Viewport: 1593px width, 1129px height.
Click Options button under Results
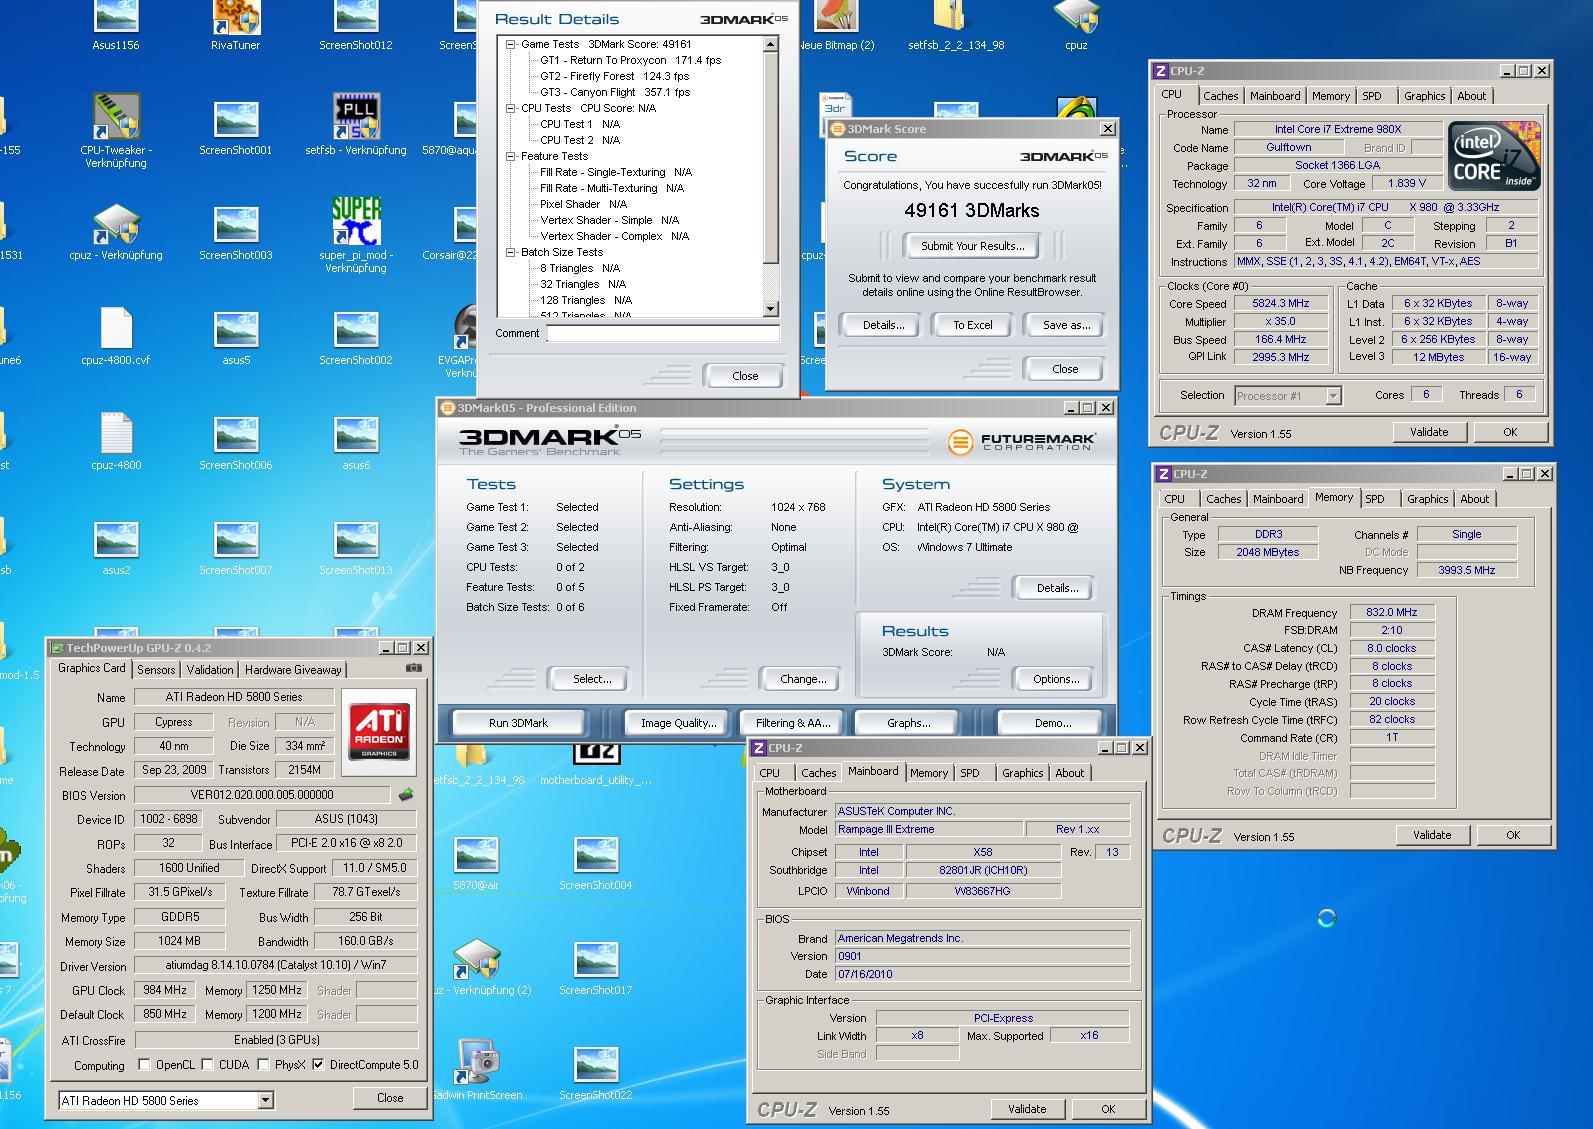pos(1056,679)
